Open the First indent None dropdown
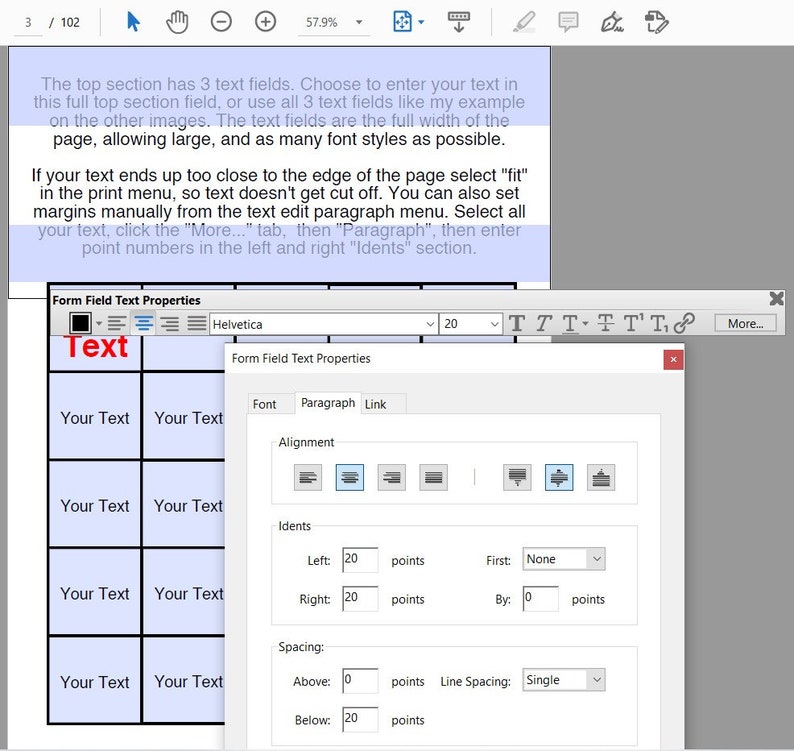The image size is (794, 751). [x=564, y=559]
